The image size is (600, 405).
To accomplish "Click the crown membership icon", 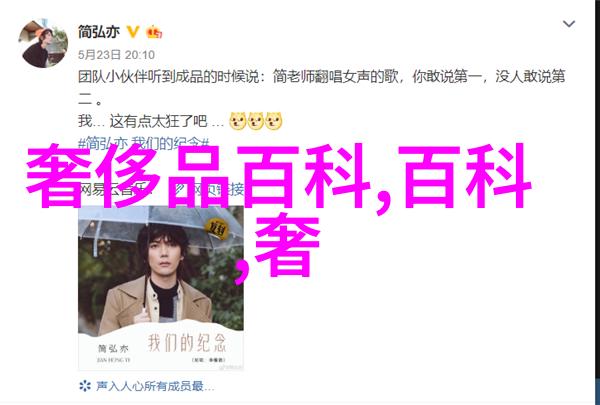I will coord(154,32).
